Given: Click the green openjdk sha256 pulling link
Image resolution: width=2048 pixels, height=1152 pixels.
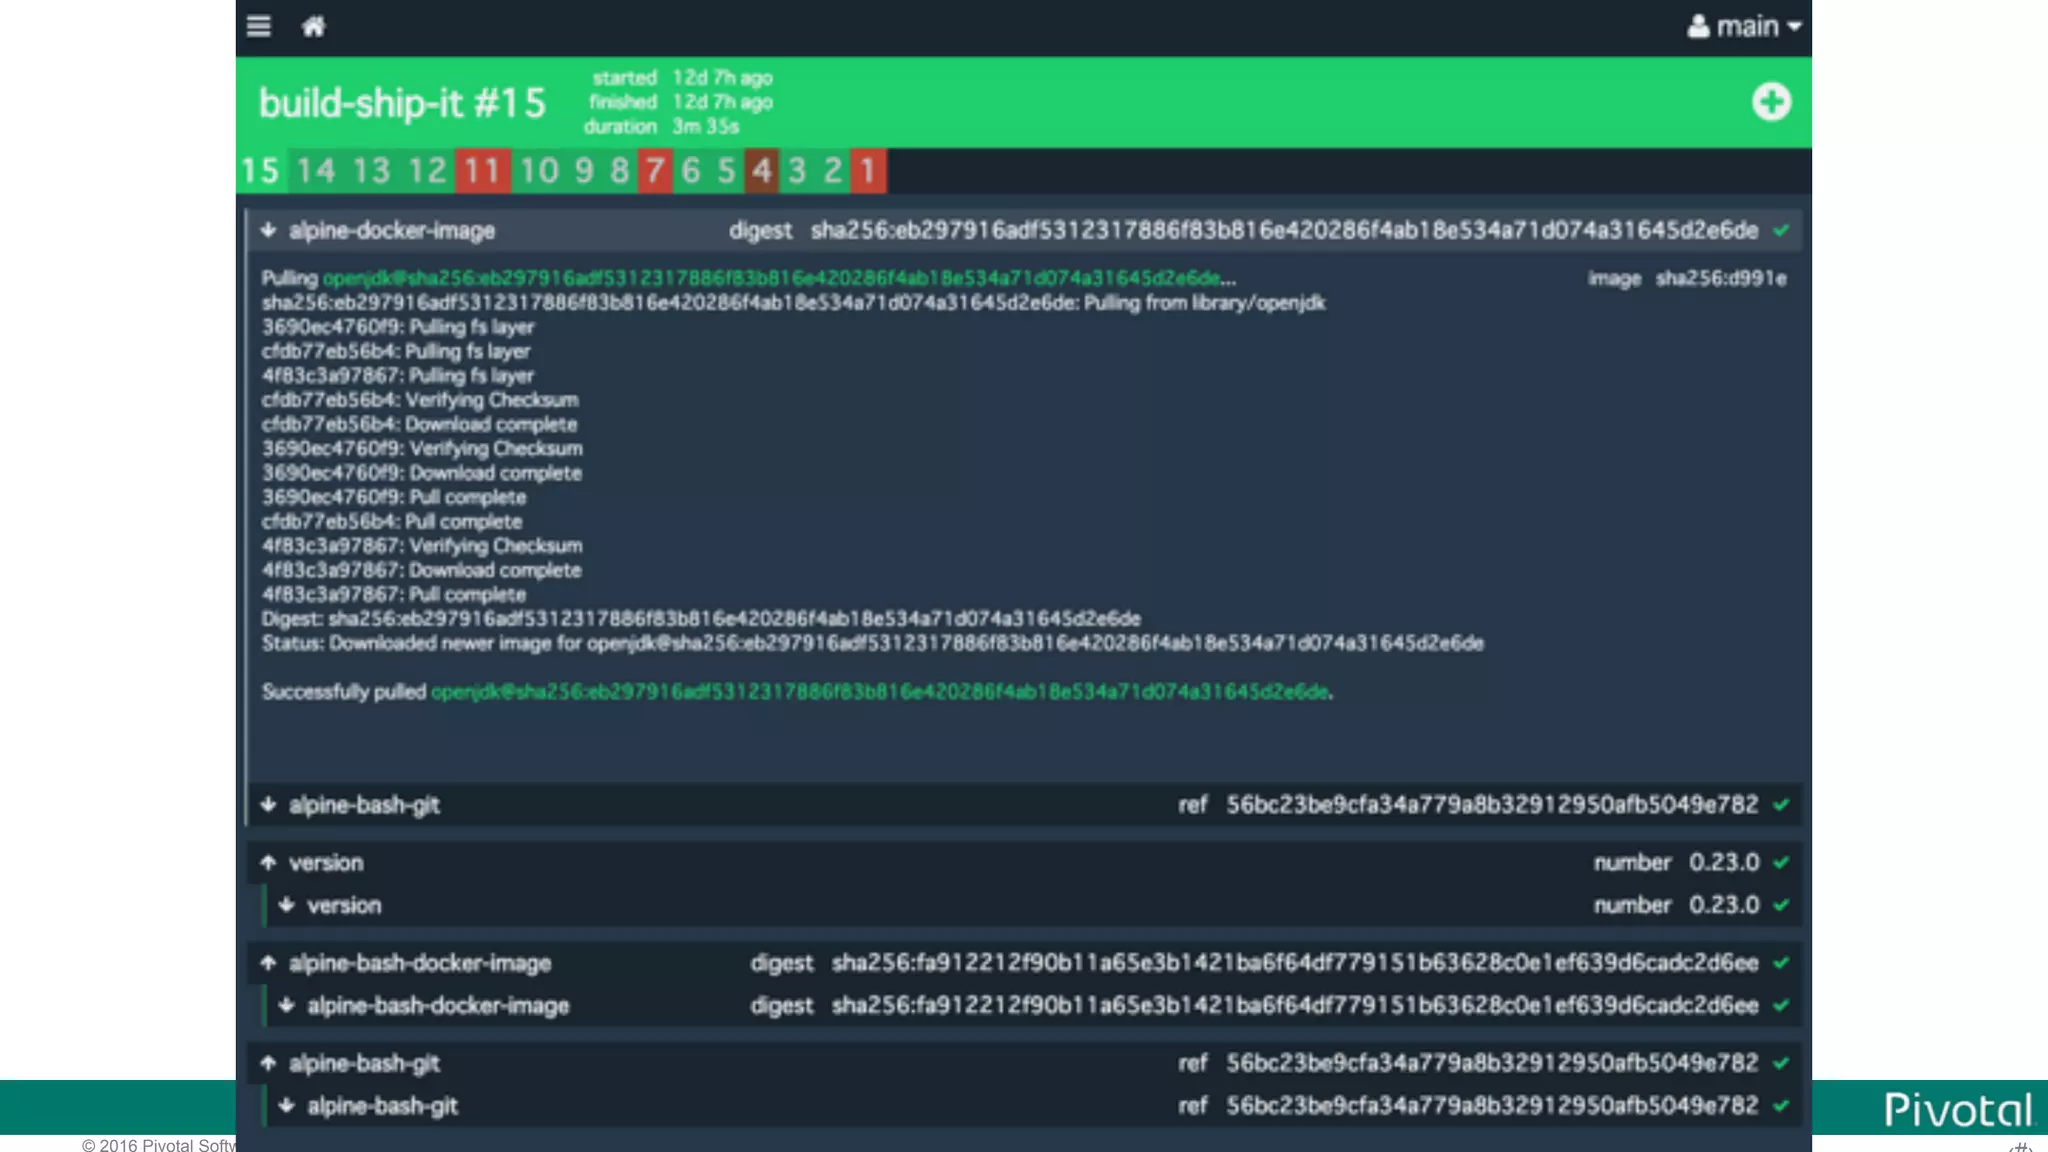Looking at the screenshot, I should pyautogui.click(x=770, y=279).
